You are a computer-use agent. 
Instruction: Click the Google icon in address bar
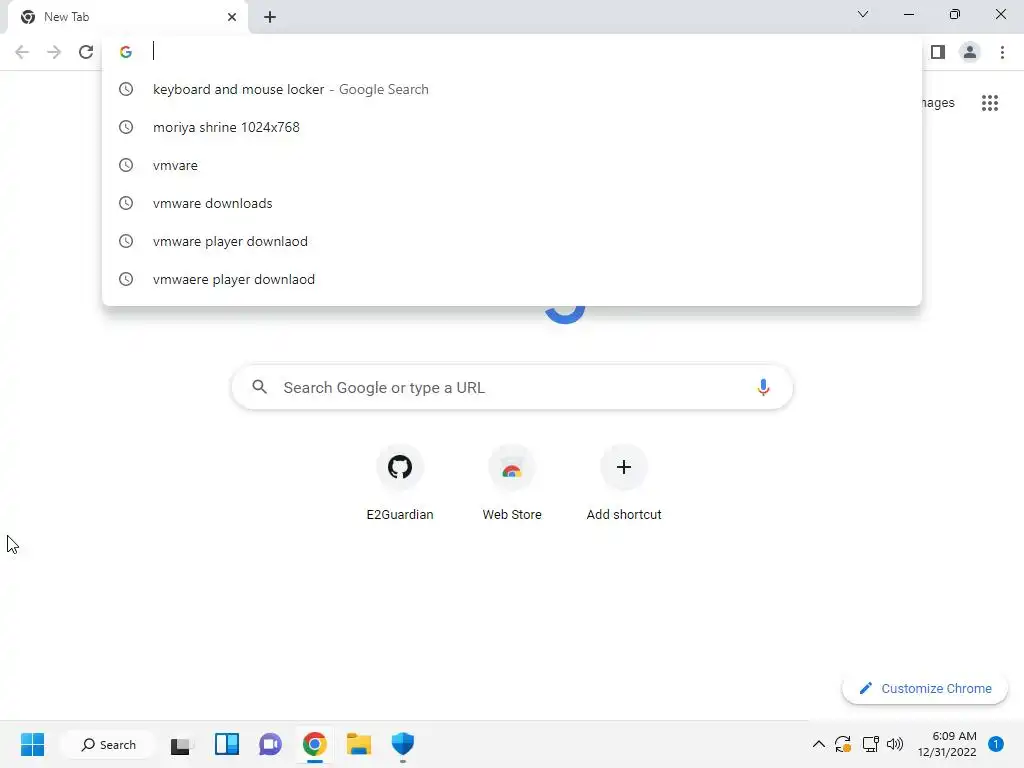point(126,52)
